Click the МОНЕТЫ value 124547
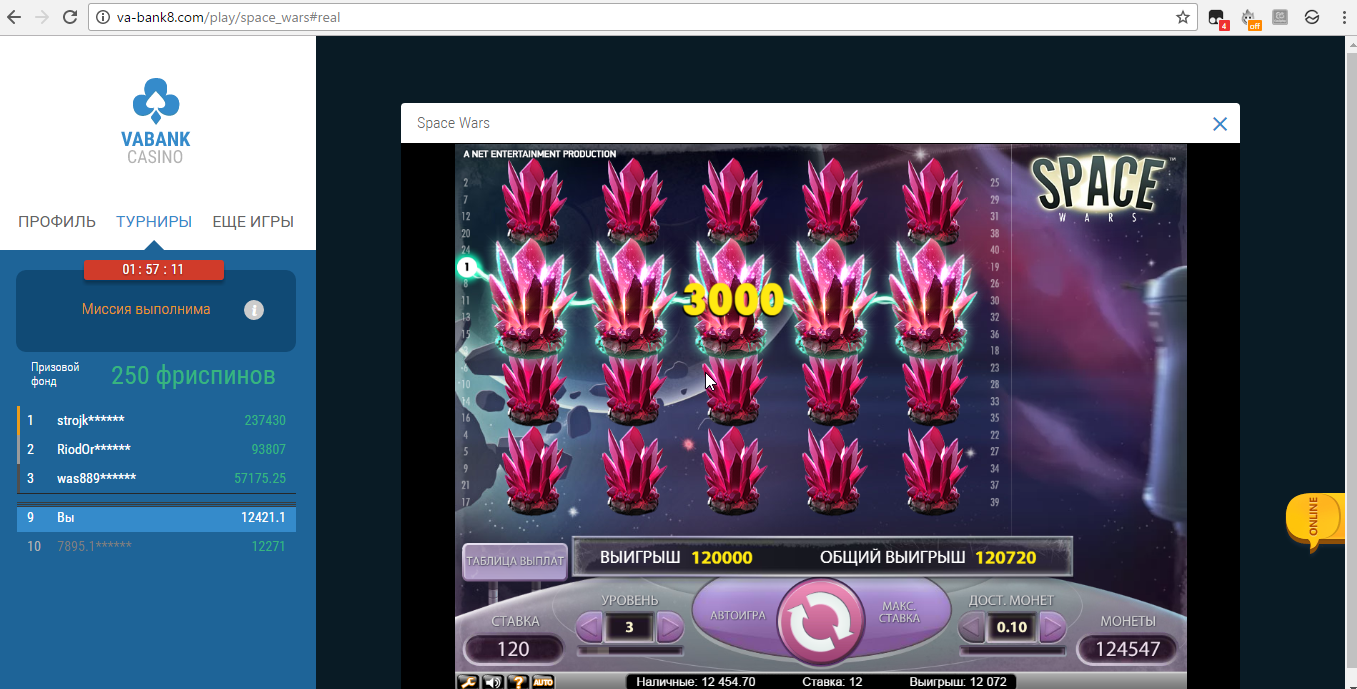1357x689 pixels. pyautogui.click(x=1127, y=649)
